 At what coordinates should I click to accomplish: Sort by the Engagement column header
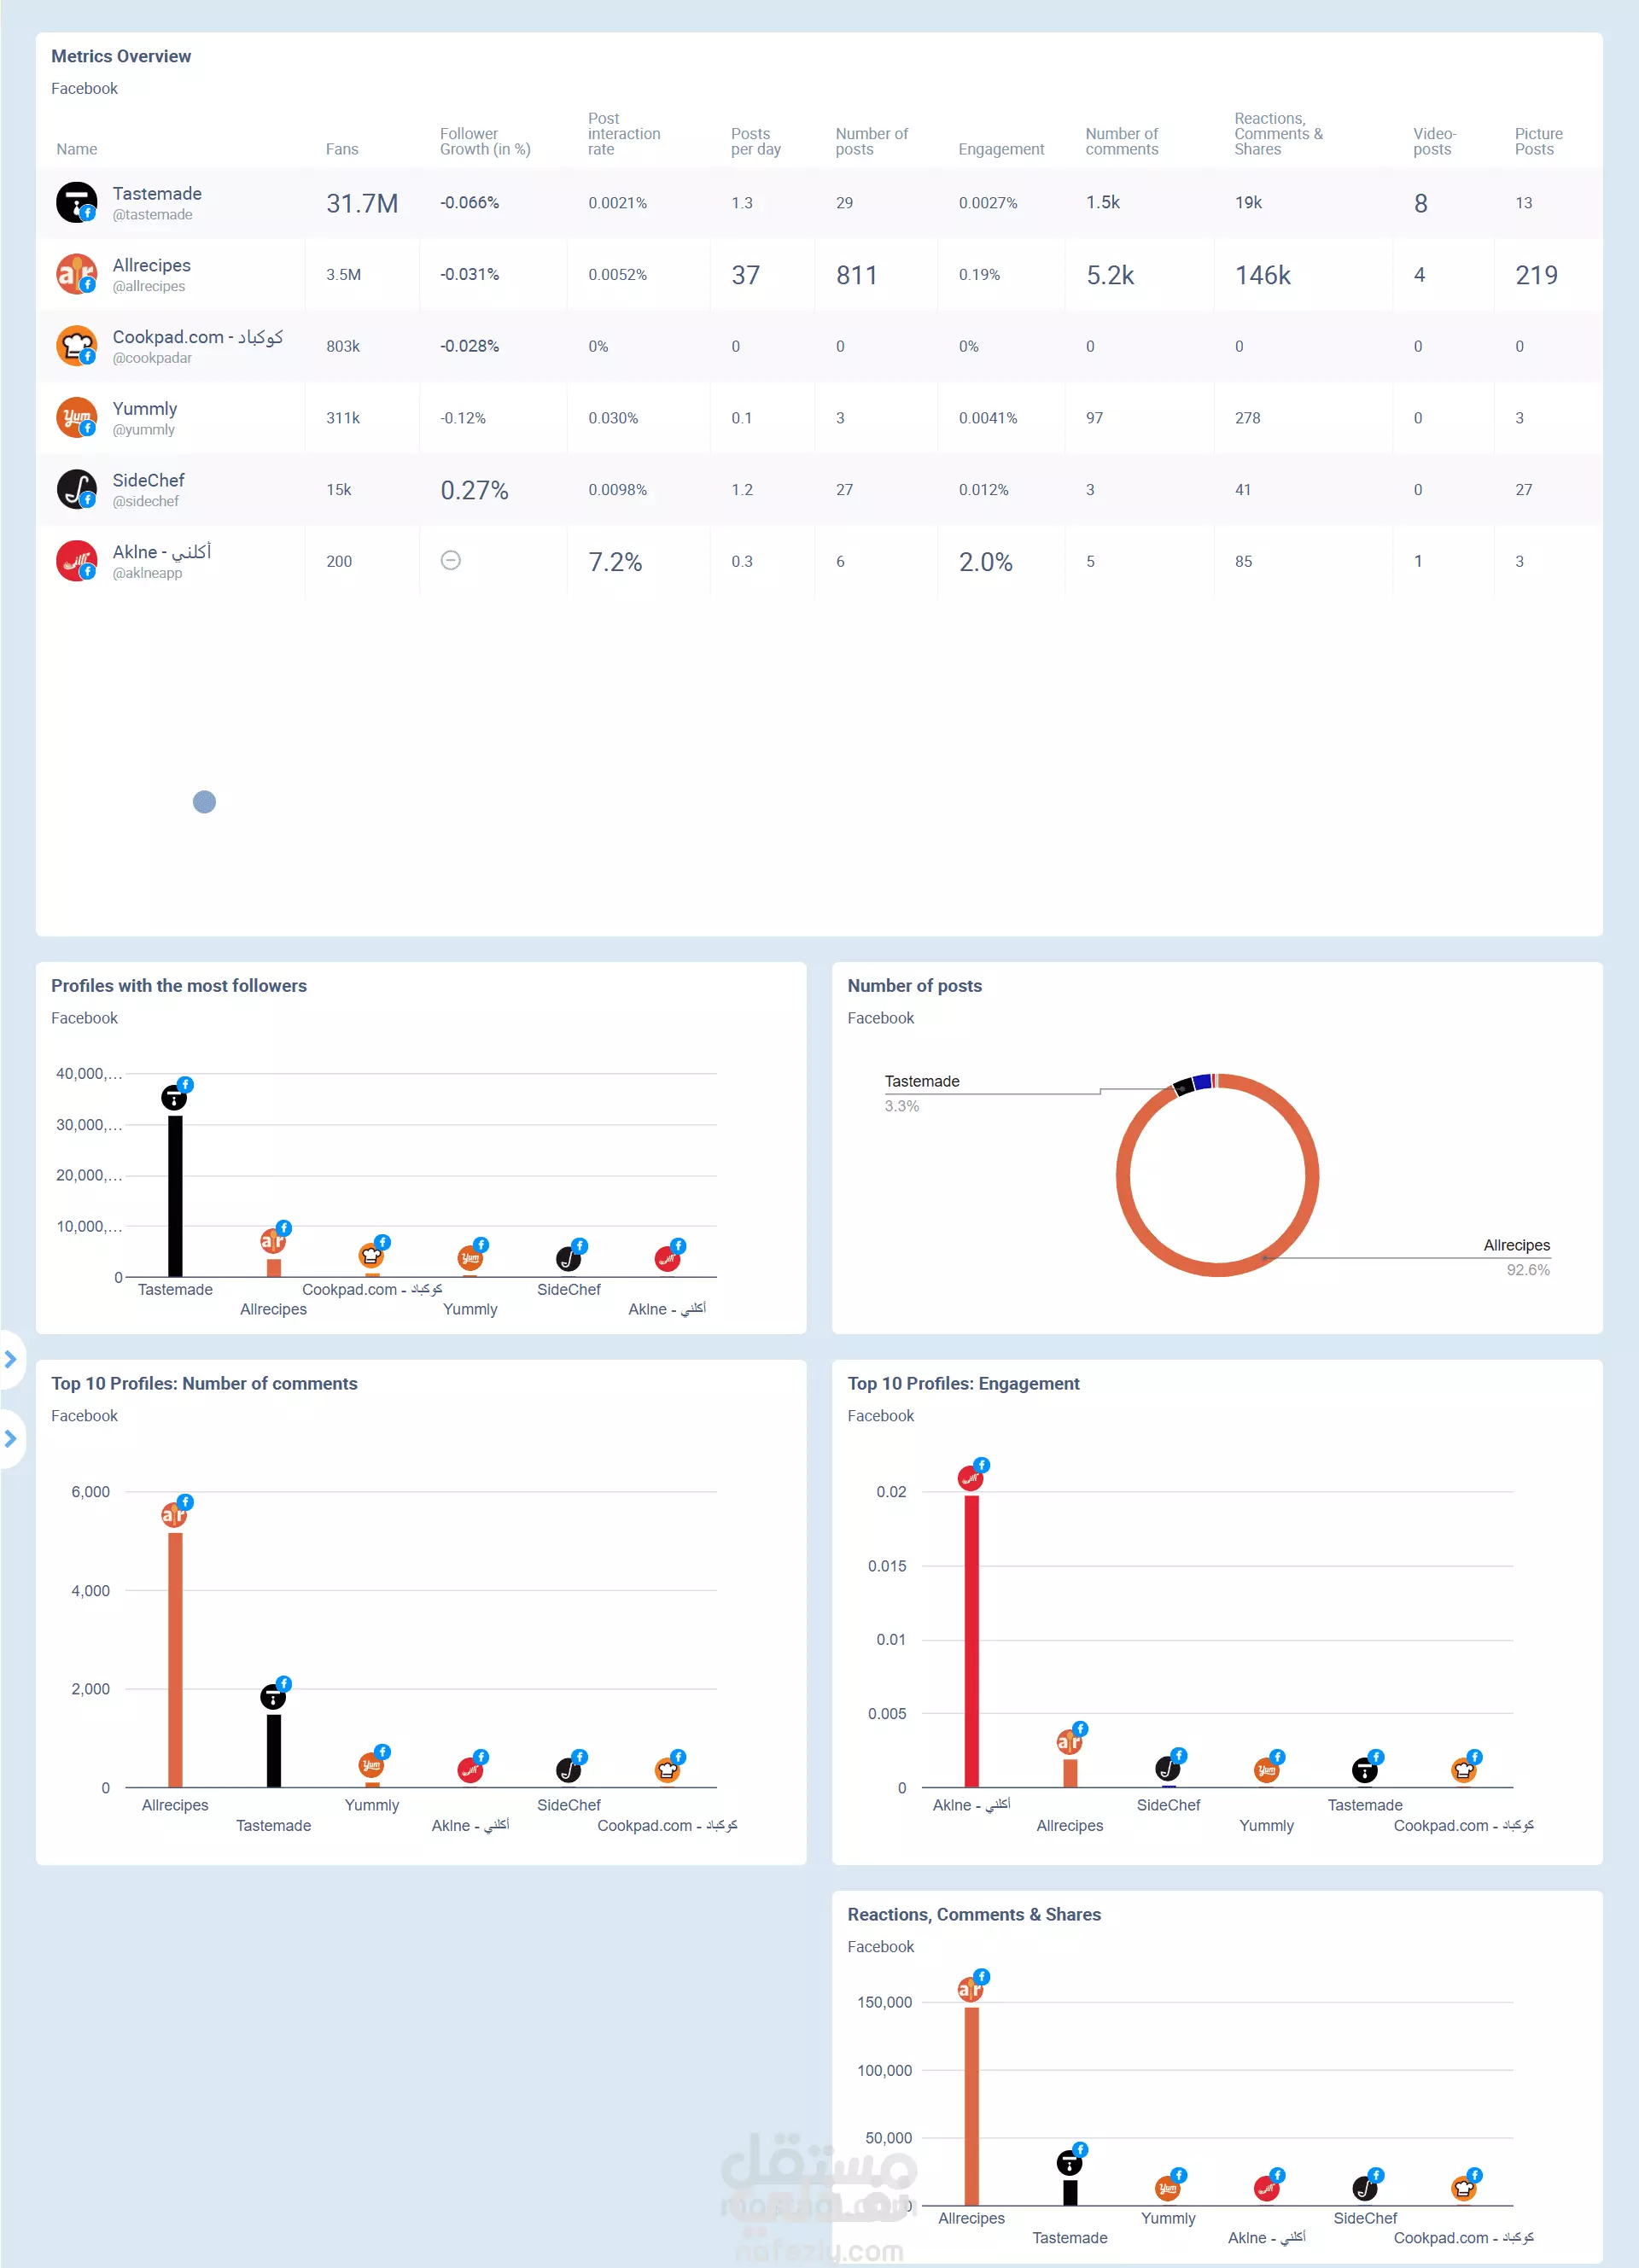1001,149
